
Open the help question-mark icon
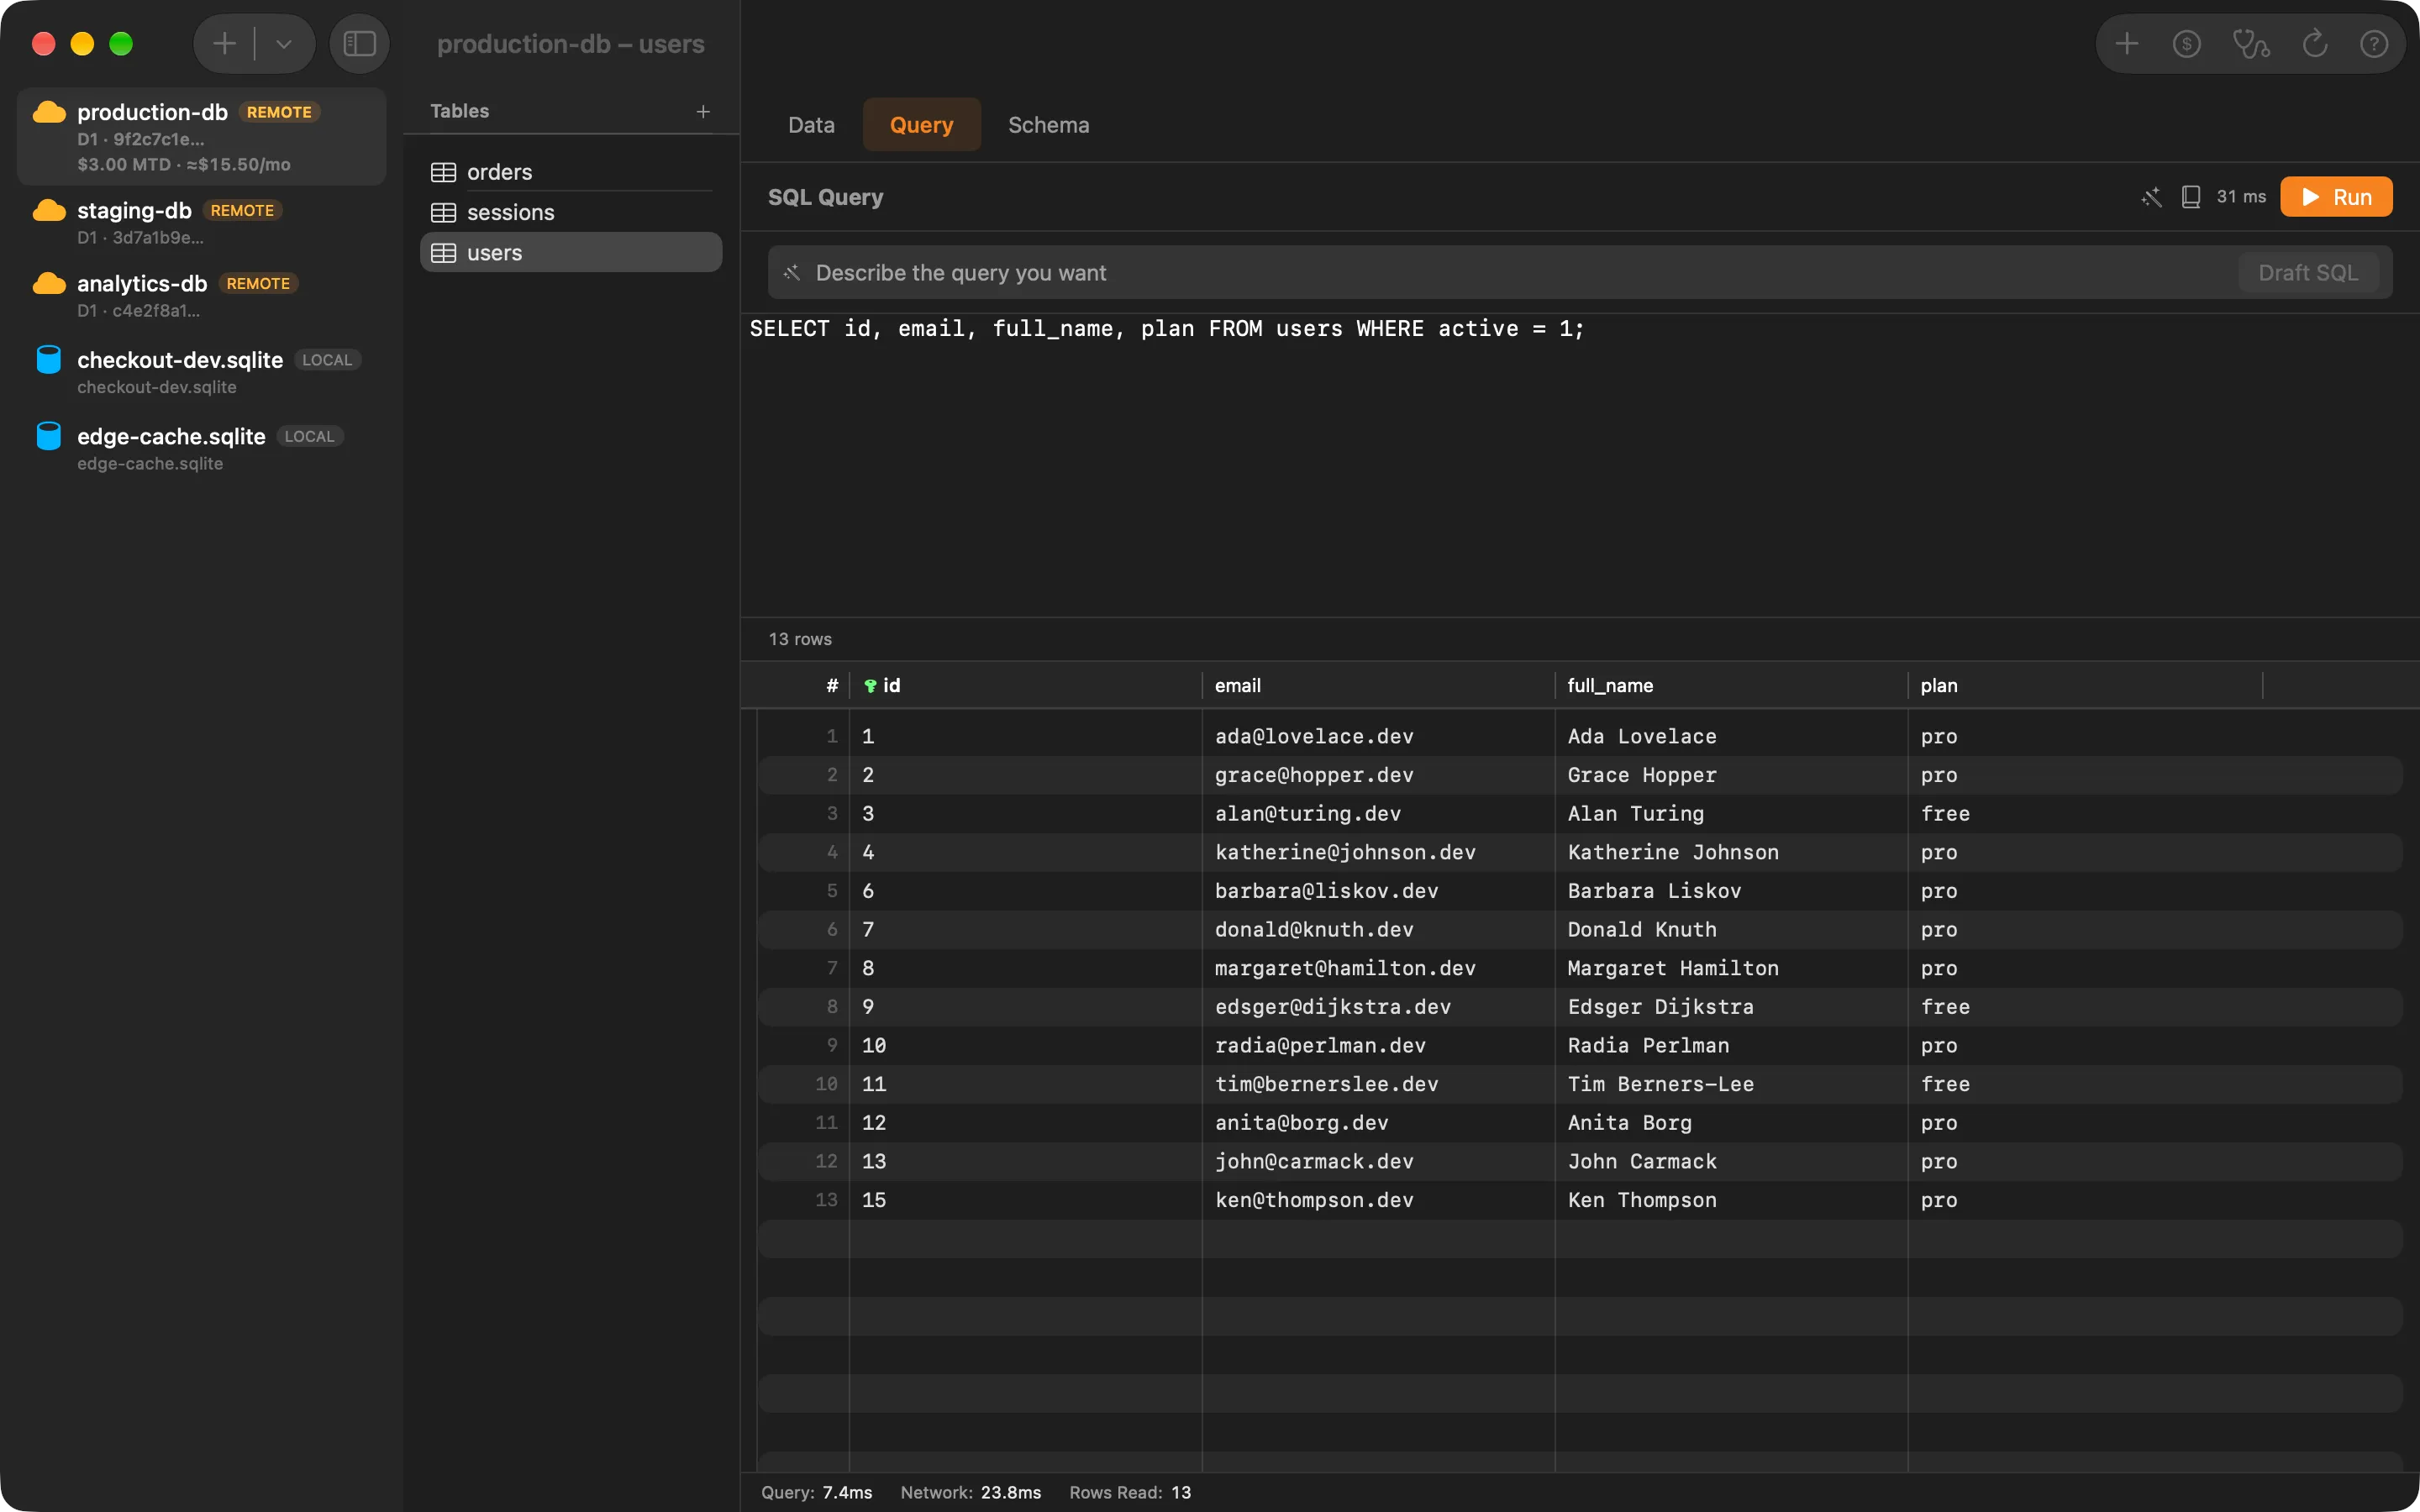coord(2374,44)
